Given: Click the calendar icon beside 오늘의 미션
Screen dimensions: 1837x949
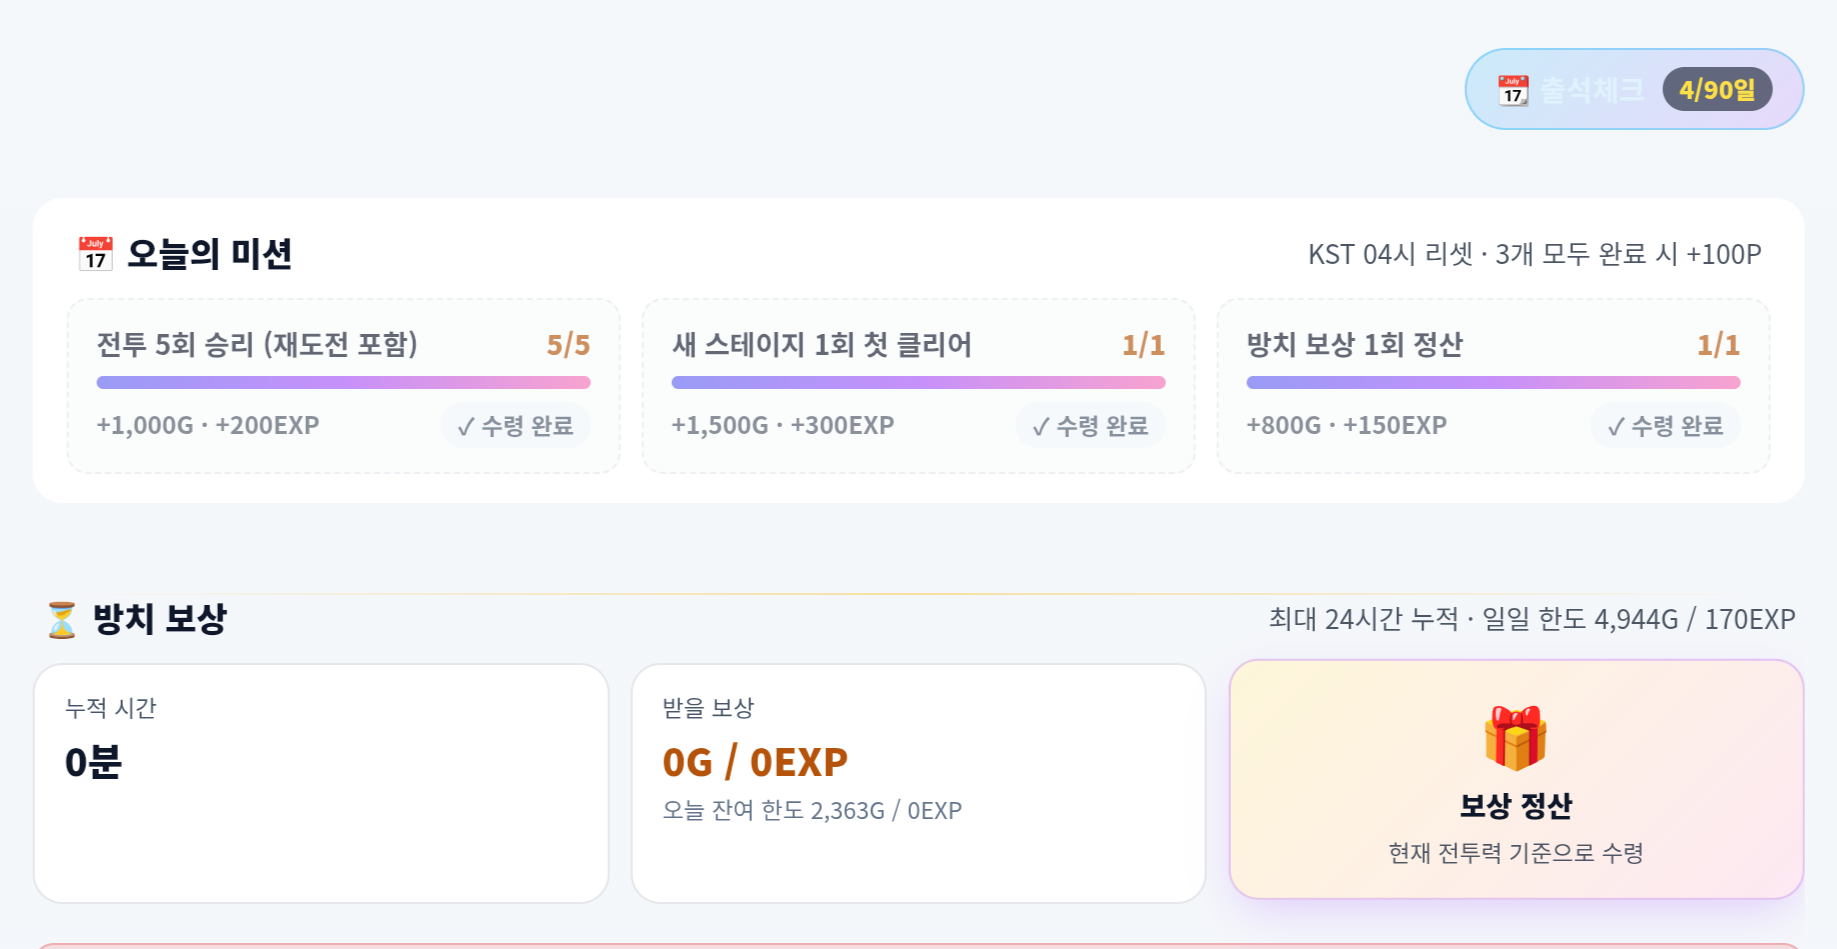Looking at the screenshot, I should click(96, 254).
